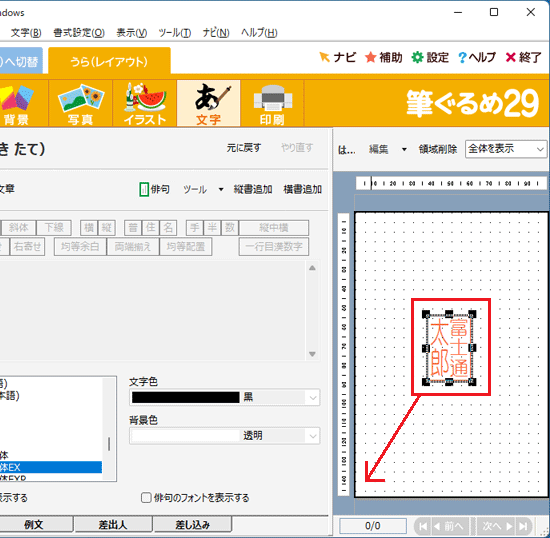Toggle 縦中横 formatting

click(x=274, y=228)
